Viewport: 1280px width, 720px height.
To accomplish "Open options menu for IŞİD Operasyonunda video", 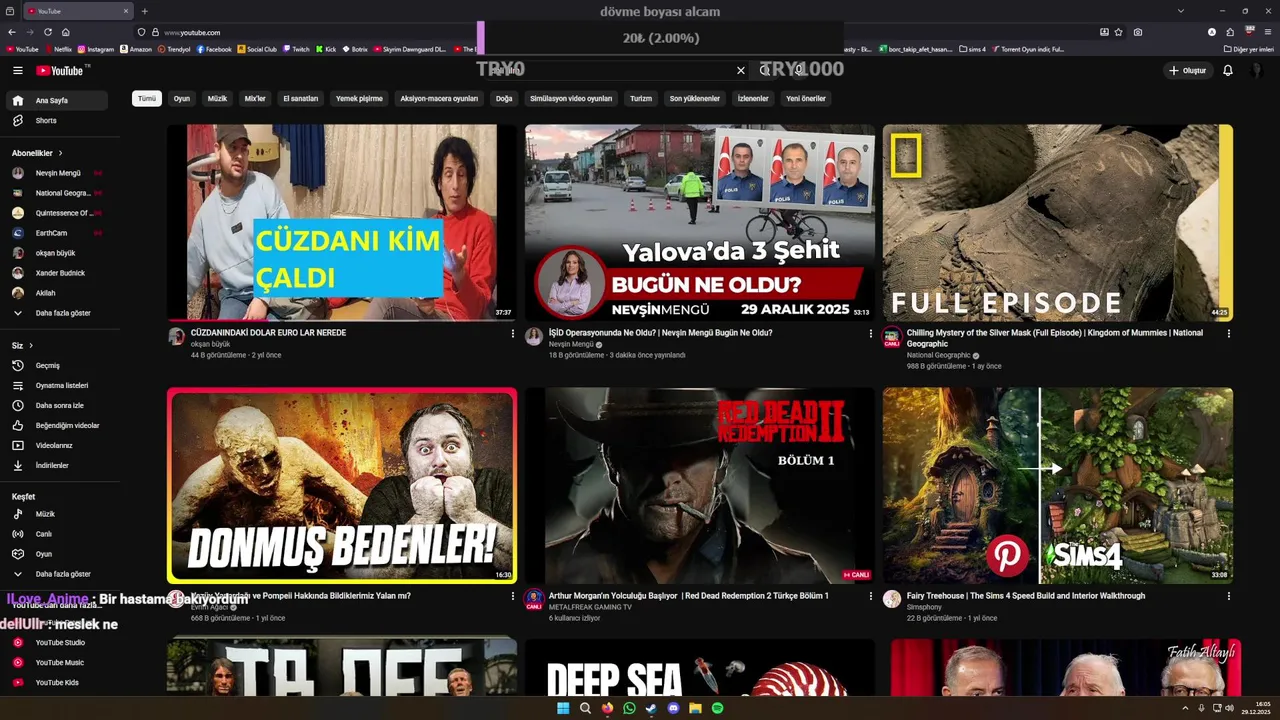I will (x=870, y=333).
